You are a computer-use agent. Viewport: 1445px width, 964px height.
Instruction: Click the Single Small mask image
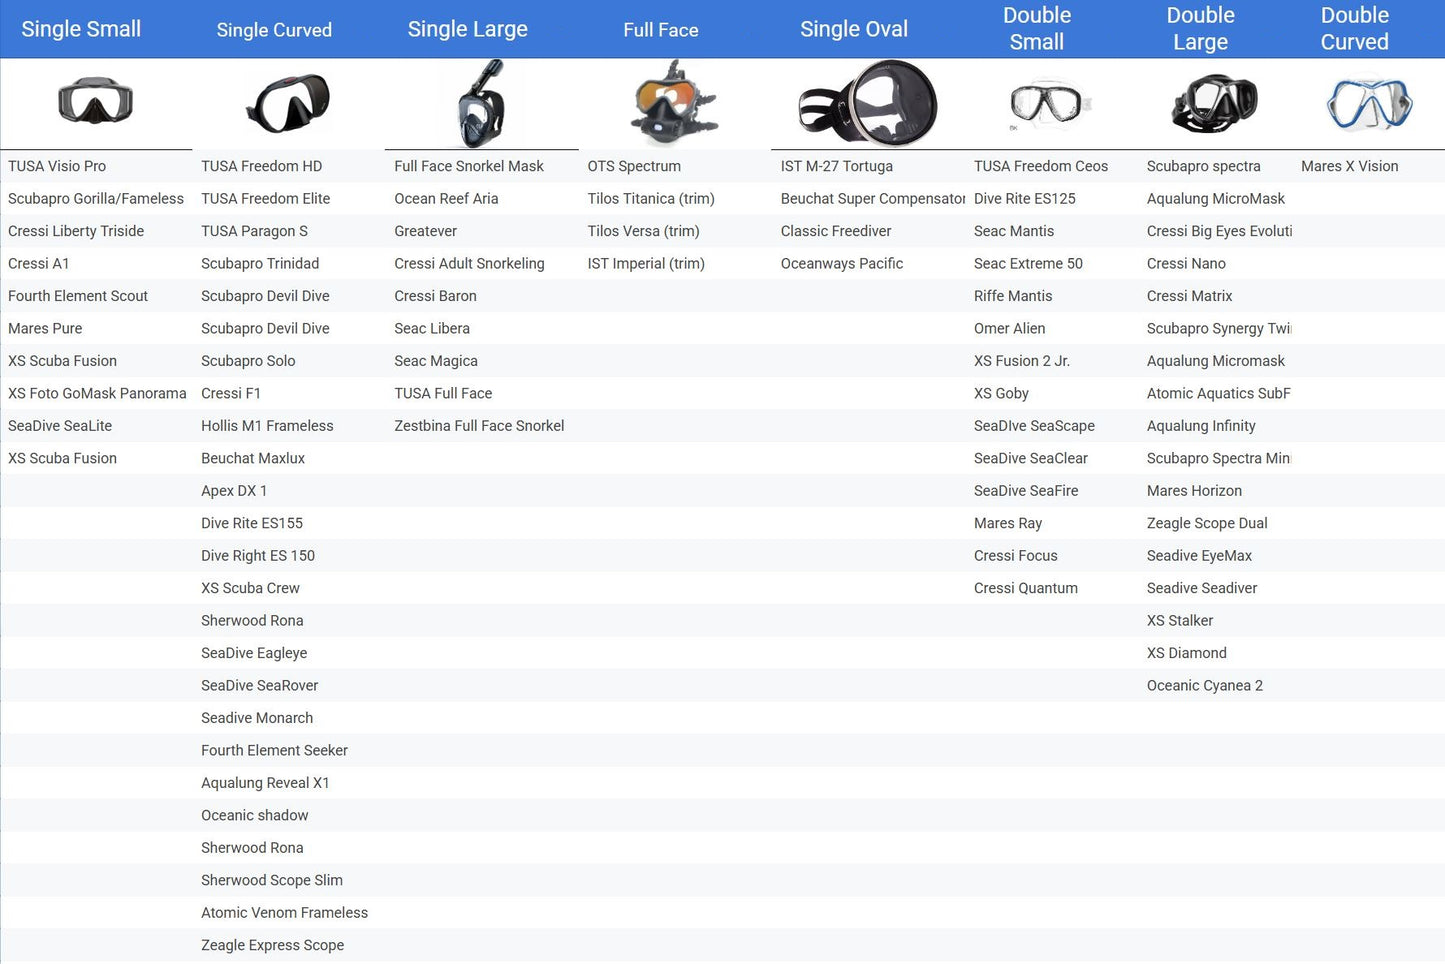click(x=95, y=102)
